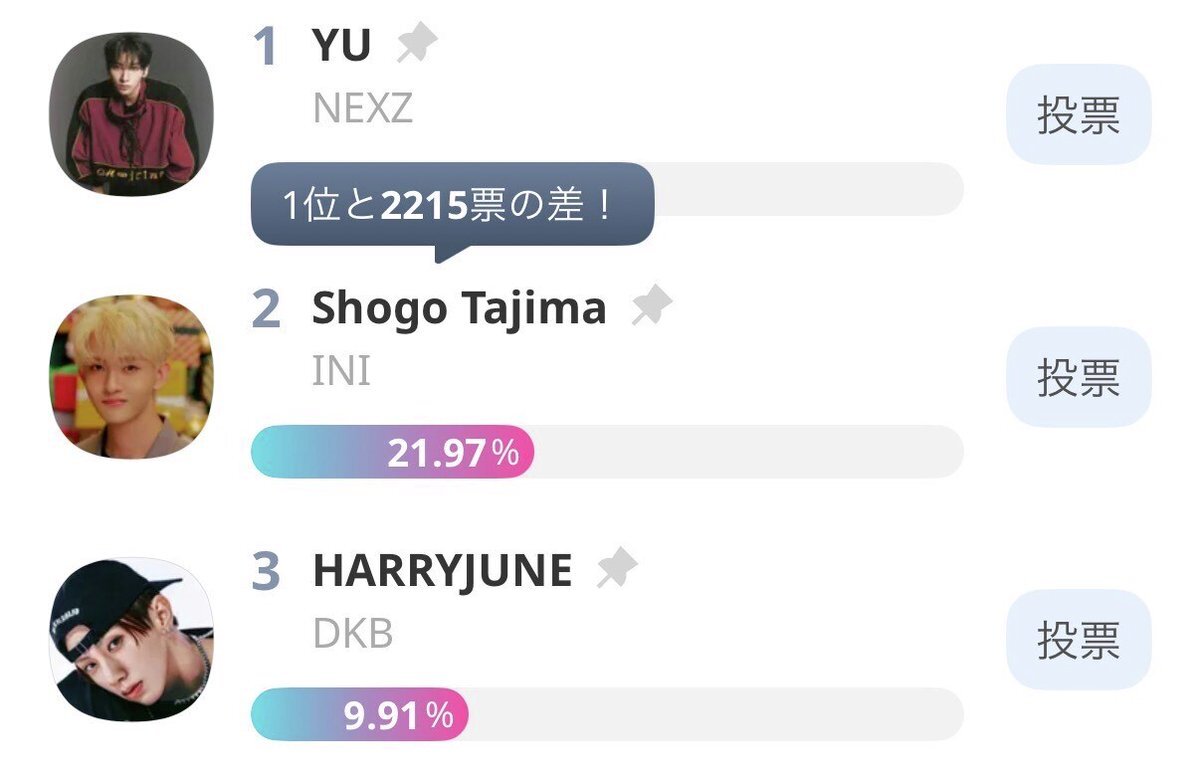Click the name YU
This screenshot has width=1200, height=775.
[342, 46]
